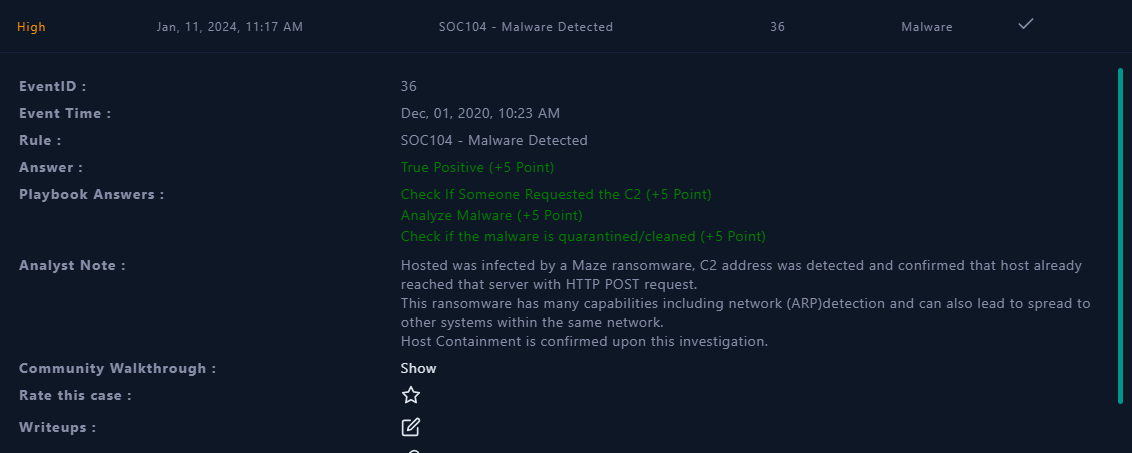Click the Community Walkthrough label
The width and height of the screenshot is (1132, 453).
pos(117,368)
